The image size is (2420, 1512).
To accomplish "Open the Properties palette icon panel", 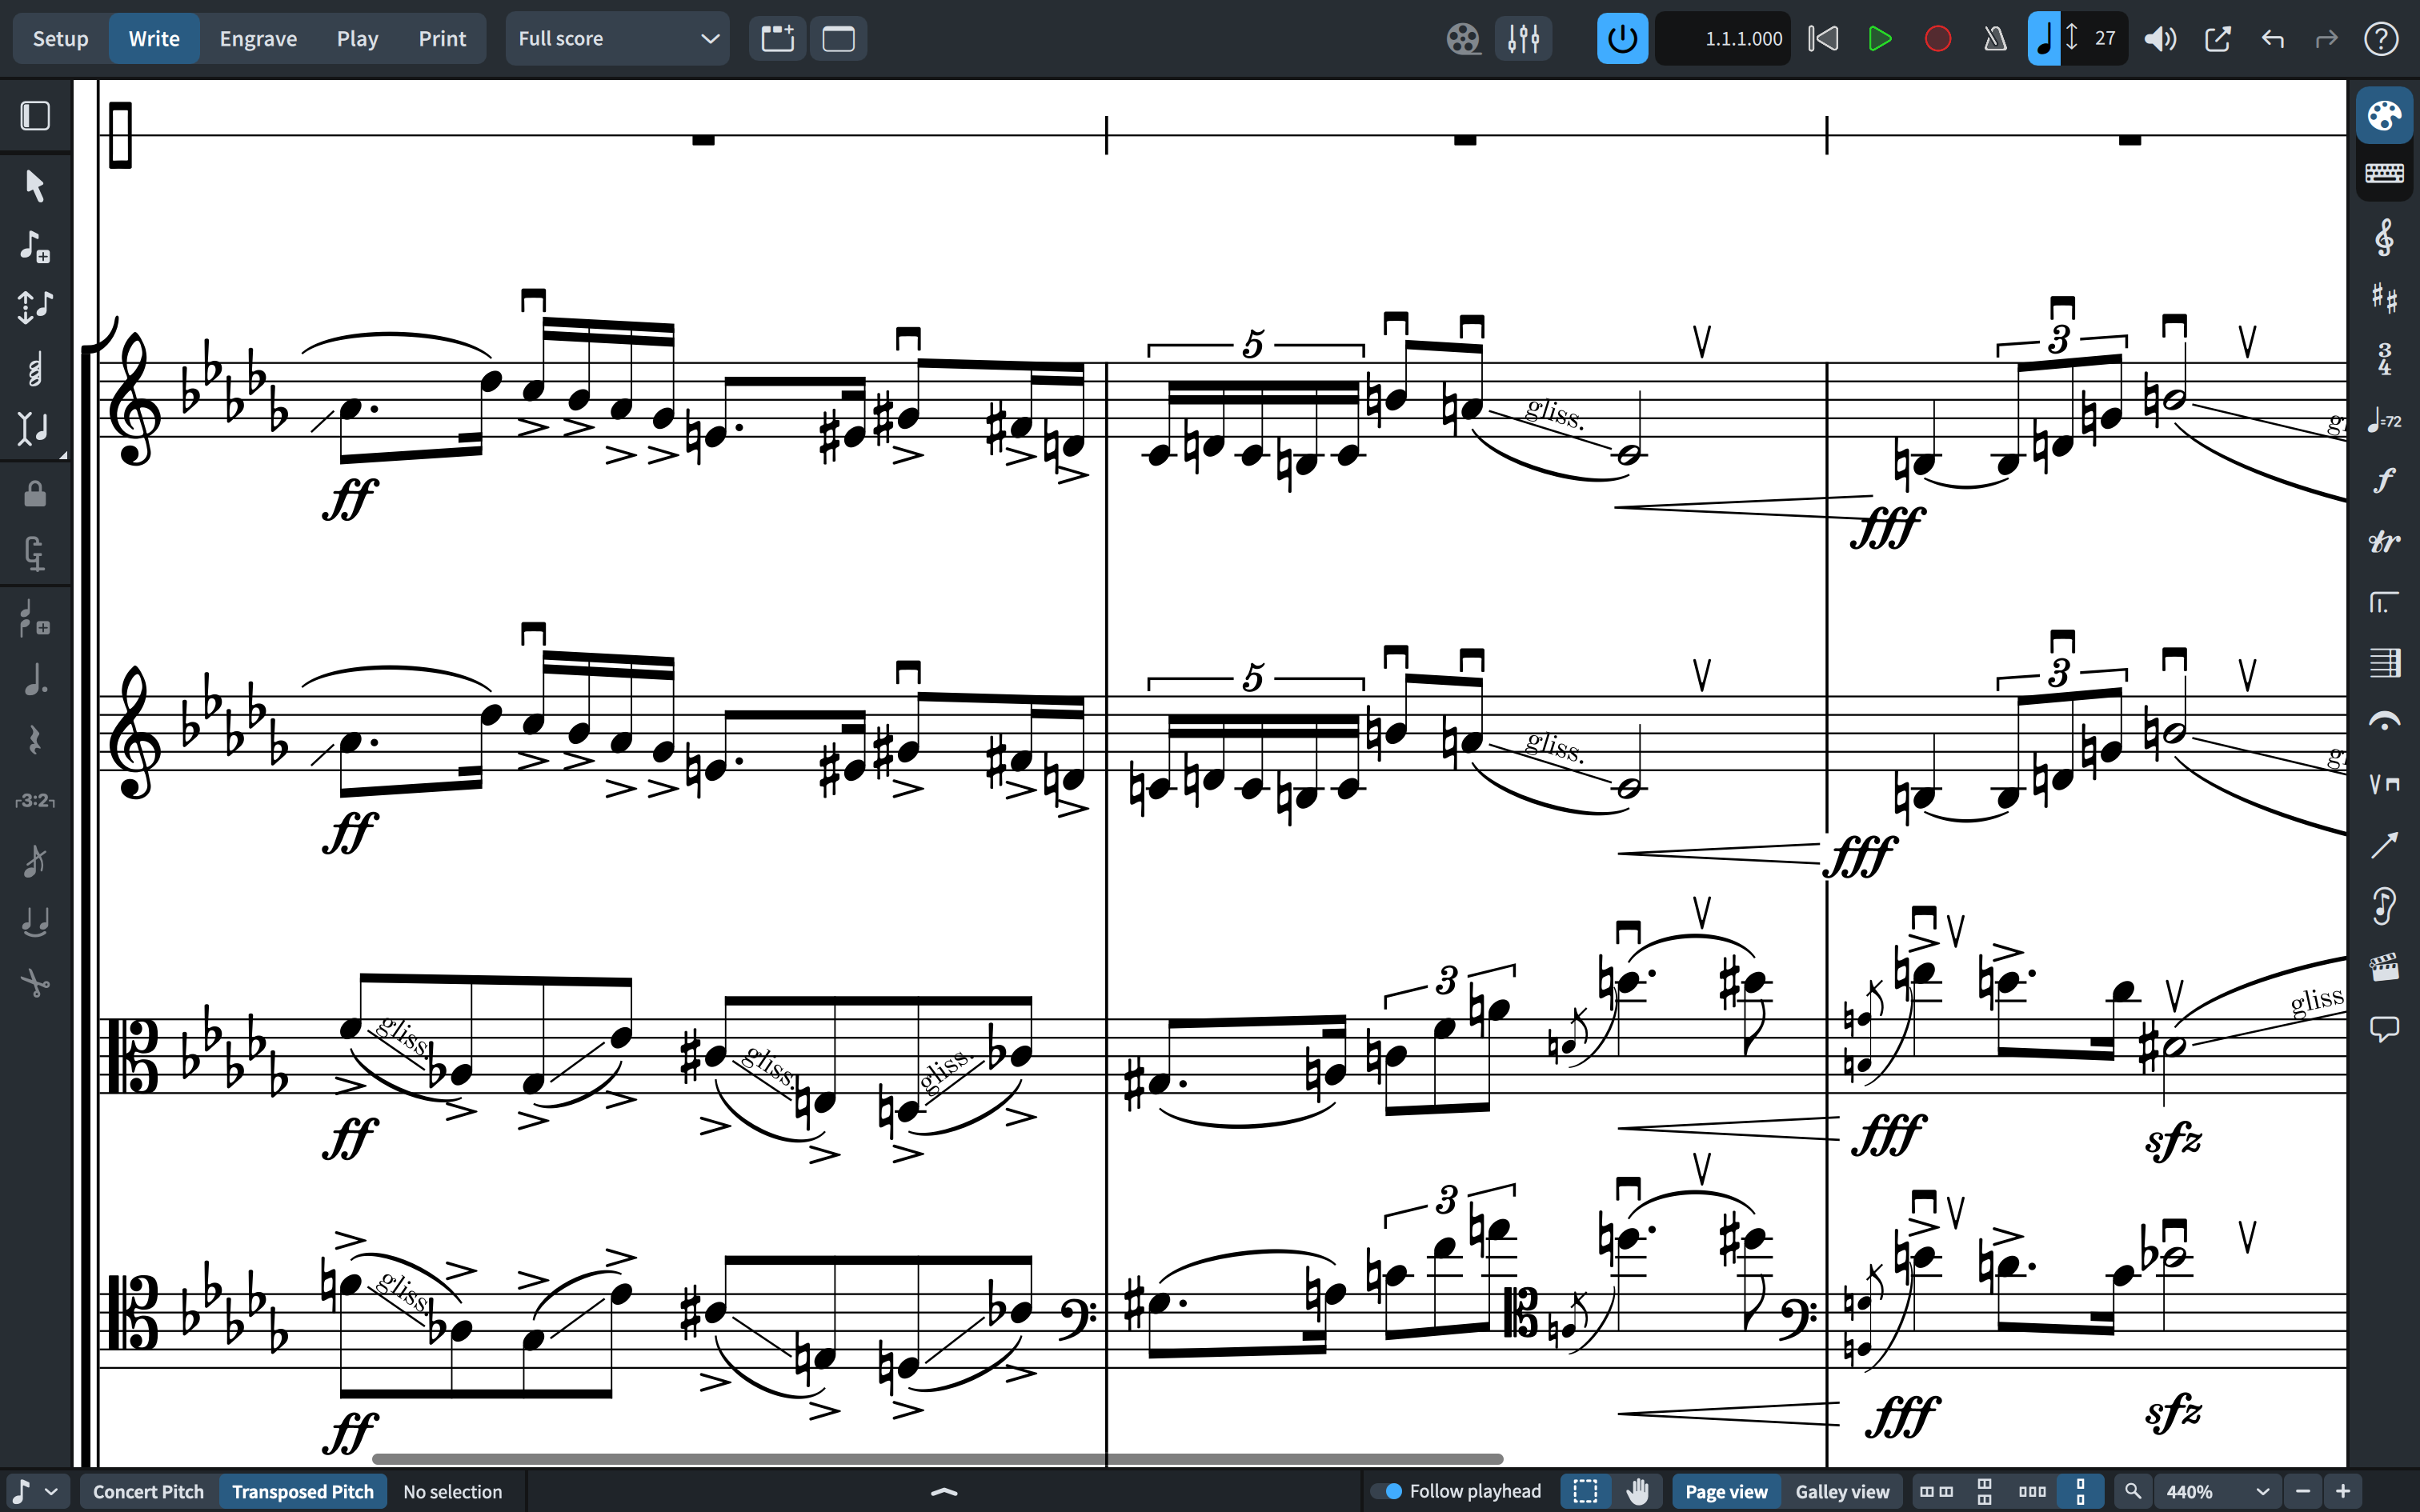I will pyautogui.click(x=2384, y=116).
